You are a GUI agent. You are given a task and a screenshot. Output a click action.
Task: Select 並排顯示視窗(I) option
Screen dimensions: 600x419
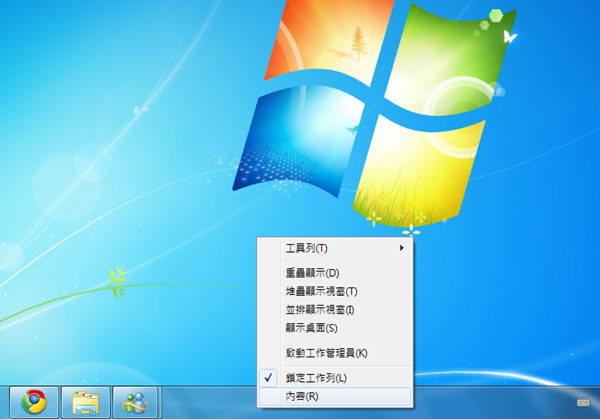335,310
